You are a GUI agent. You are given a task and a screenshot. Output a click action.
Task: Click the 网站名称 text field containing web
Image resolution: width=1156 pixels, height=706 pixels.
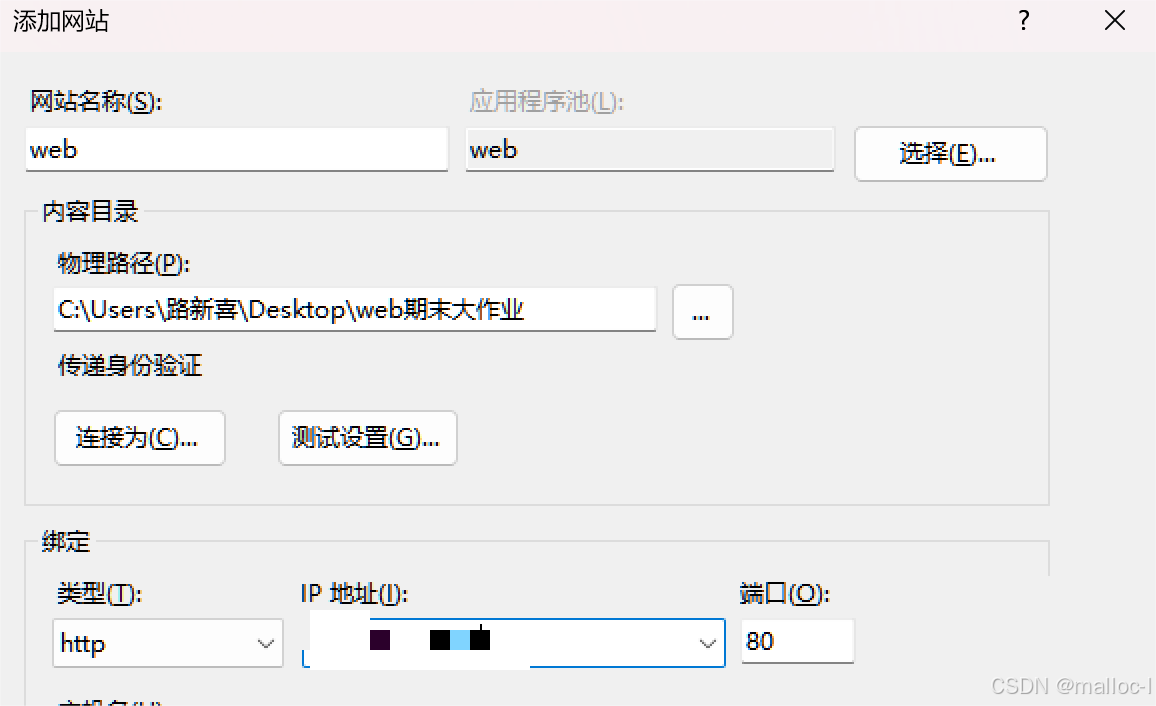pyautogui.click(x=237, y=150)
